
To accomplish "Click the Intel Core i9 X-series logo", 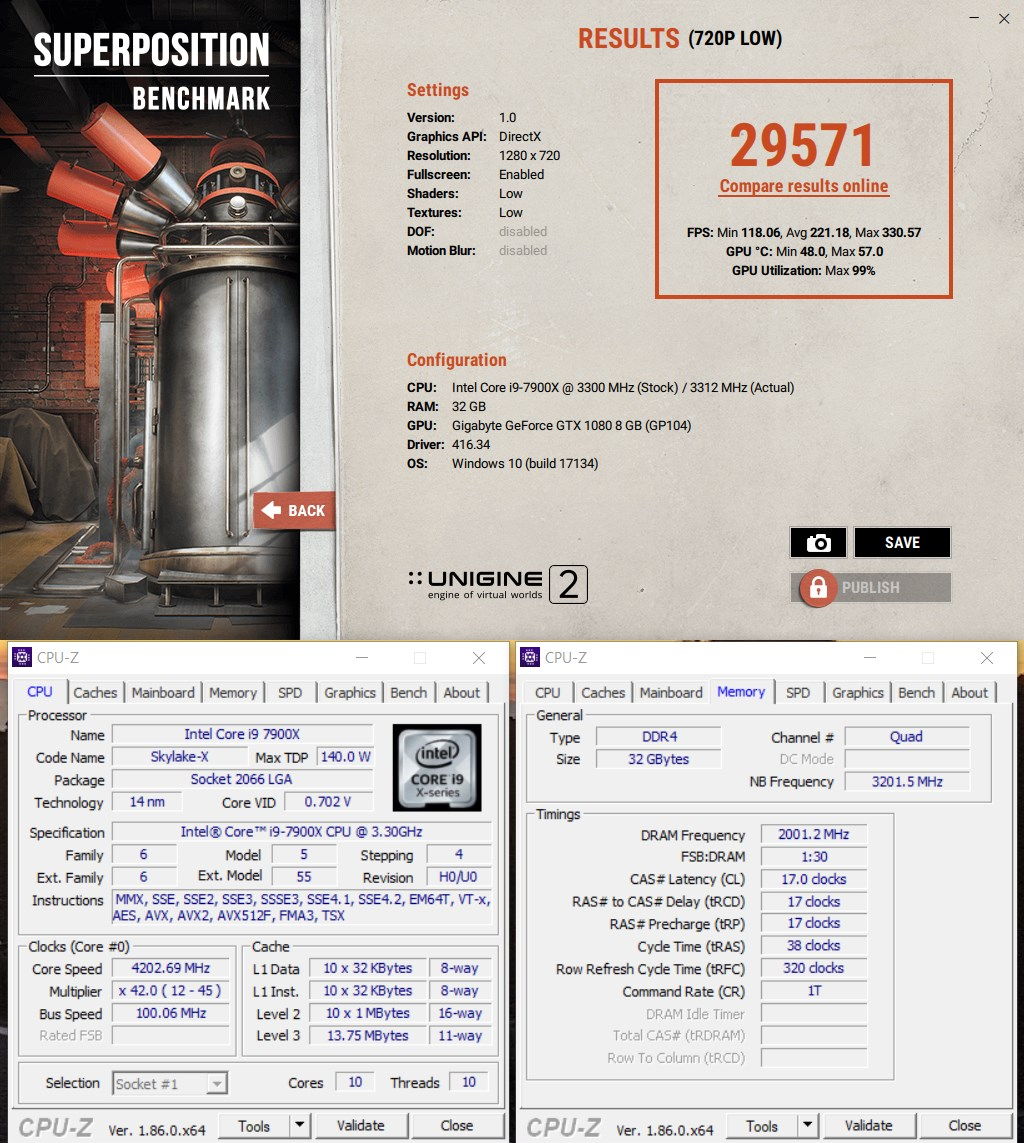I will click(x=437, y=768).
